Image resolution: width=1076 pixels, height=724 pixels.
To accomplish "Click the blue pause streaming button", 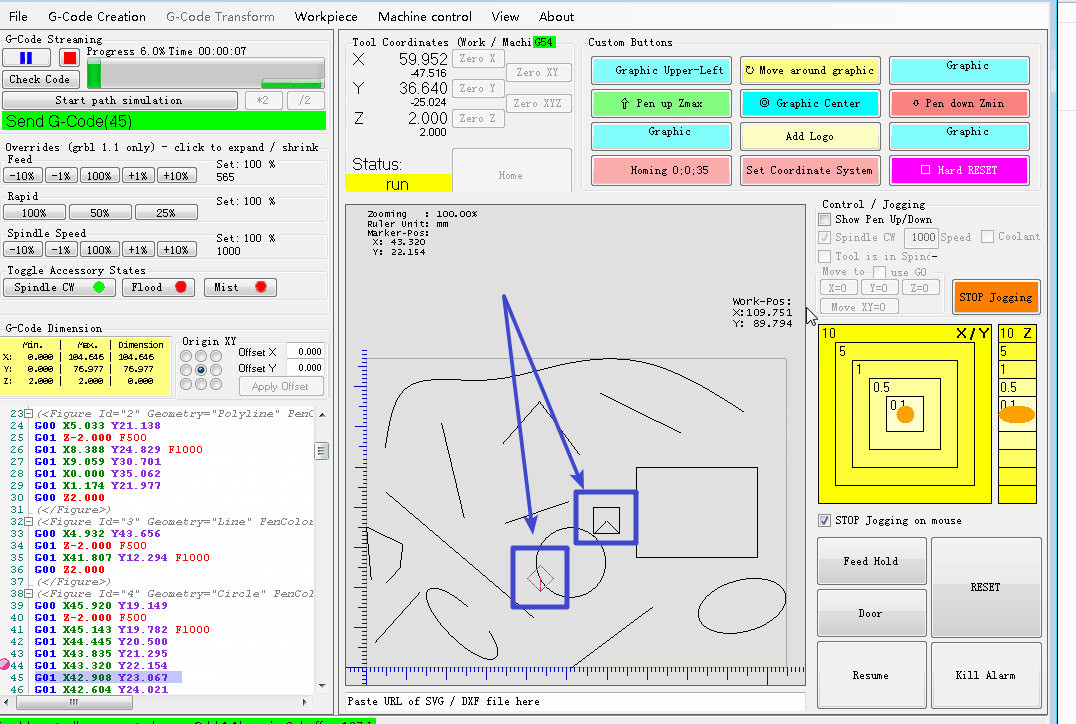I will pyautogui.click(x=26, y=58).
